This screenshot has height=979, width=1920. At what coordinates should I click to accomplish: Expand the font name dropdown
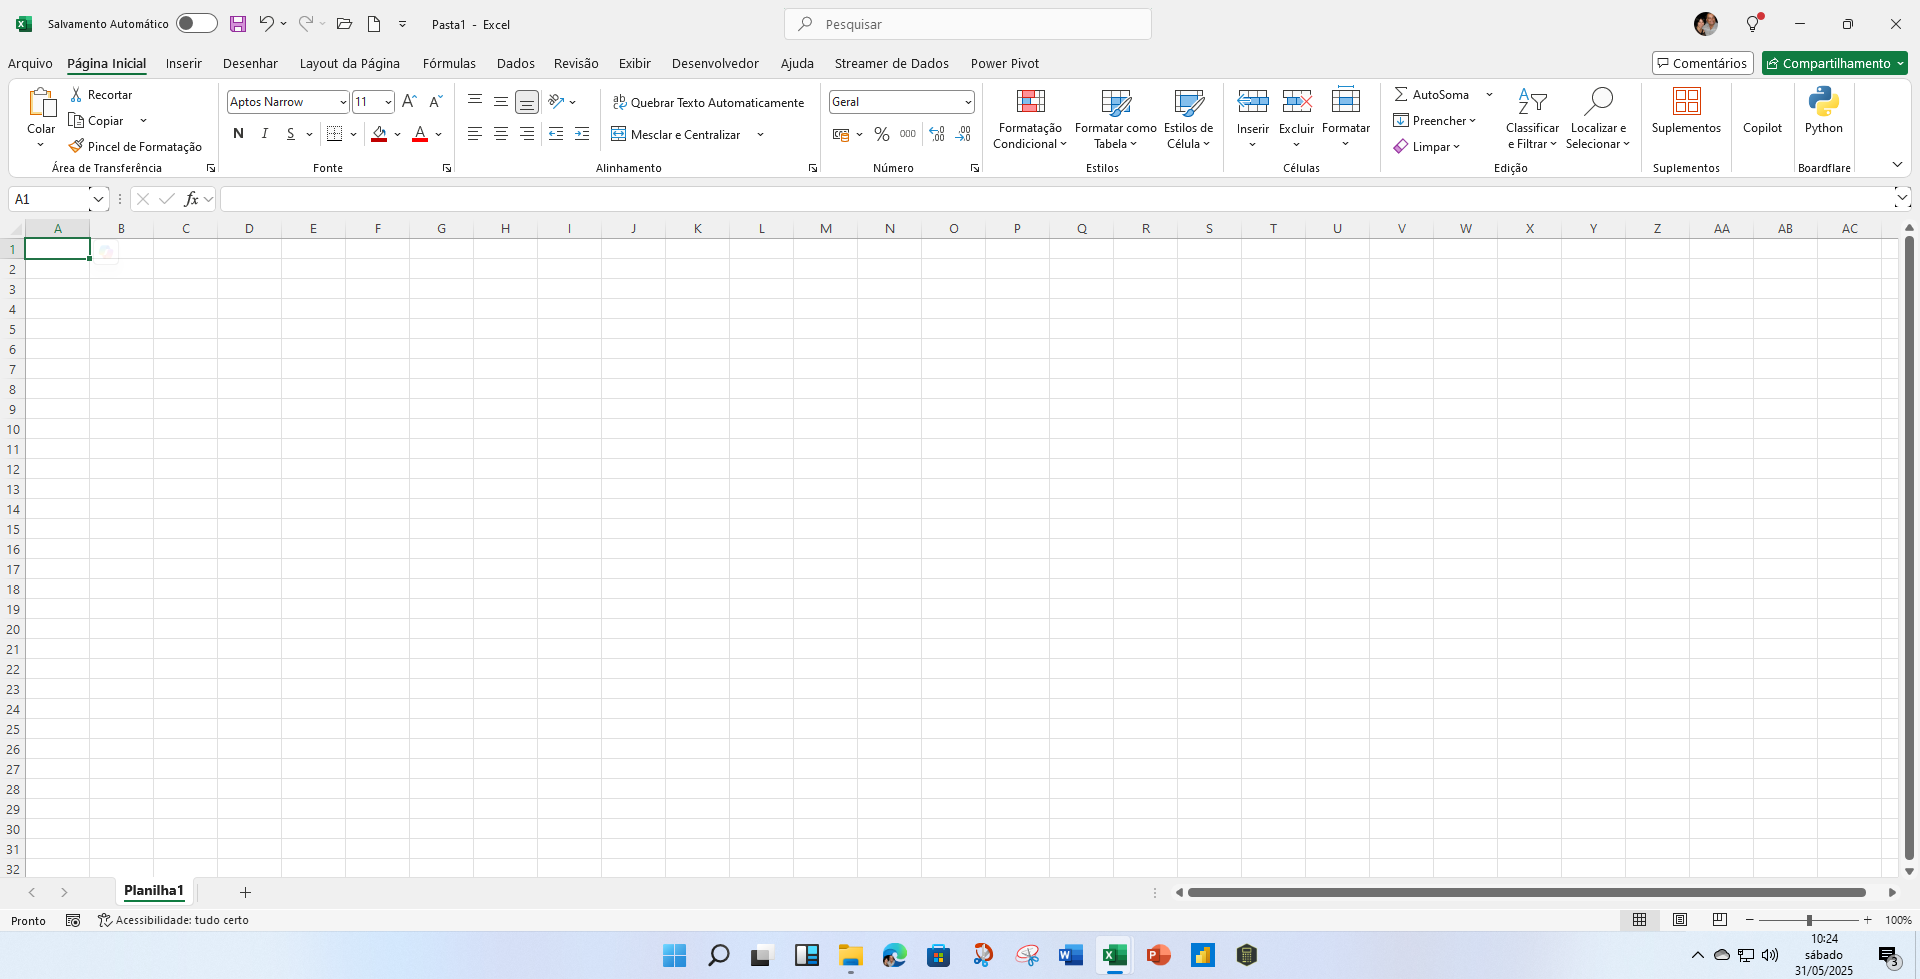coord(342,102)
